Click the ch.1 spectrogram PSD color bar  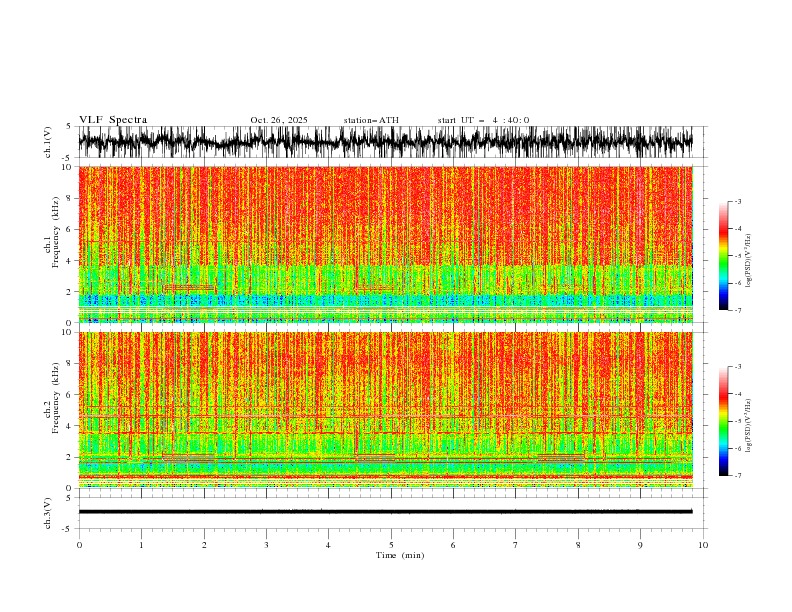pyautogui.click(x=723, y=256)
